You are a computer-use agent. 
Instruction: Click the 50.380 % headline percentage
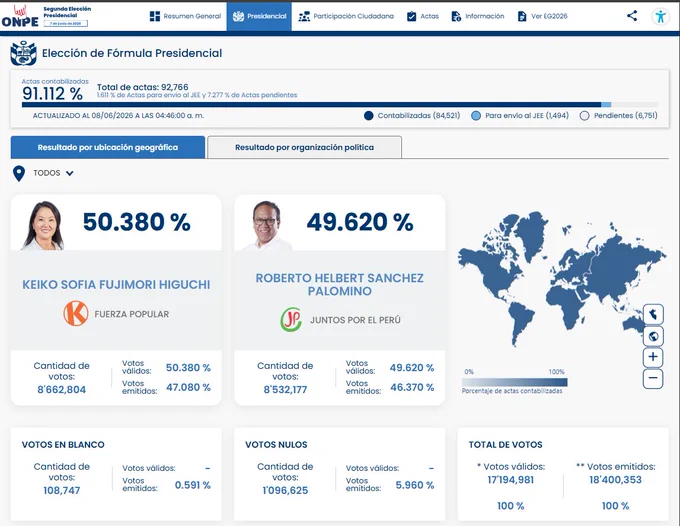click(137, 222)
